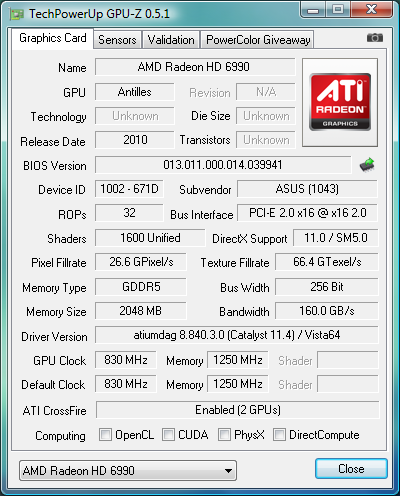
Task: Enable the OpenCL checkbox
Action: 105,435
